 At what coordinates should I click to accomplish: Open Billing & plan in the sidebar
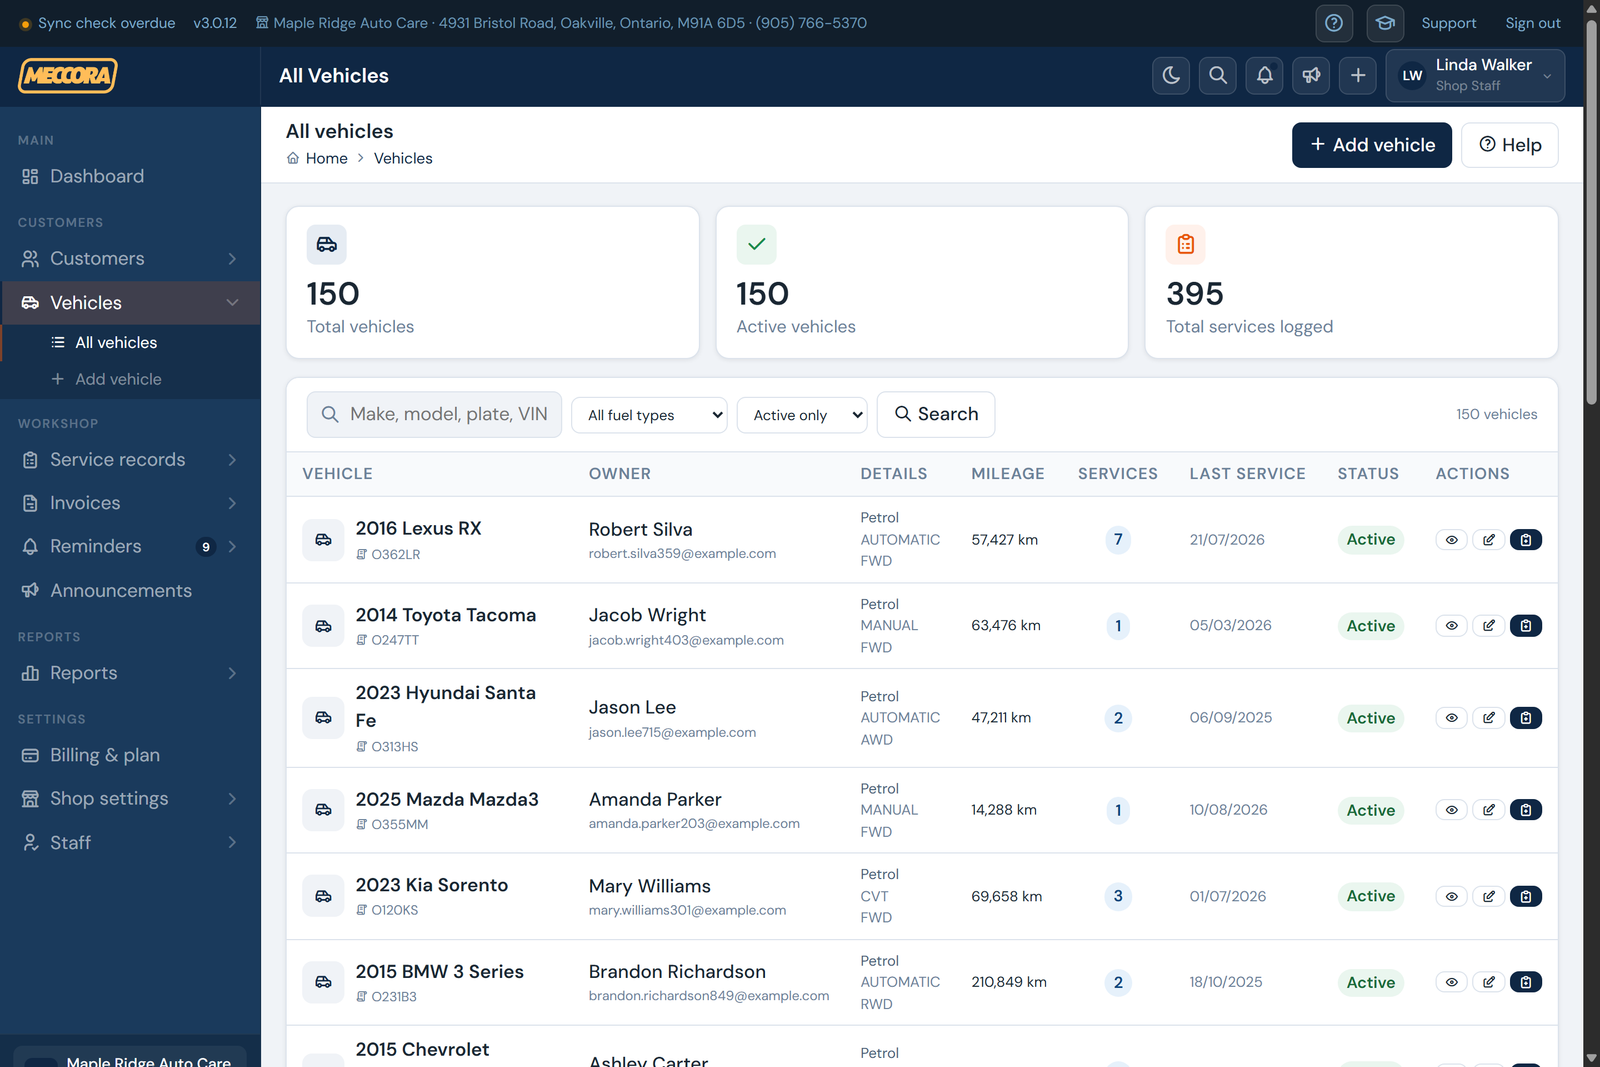click(x=130, y=755)
